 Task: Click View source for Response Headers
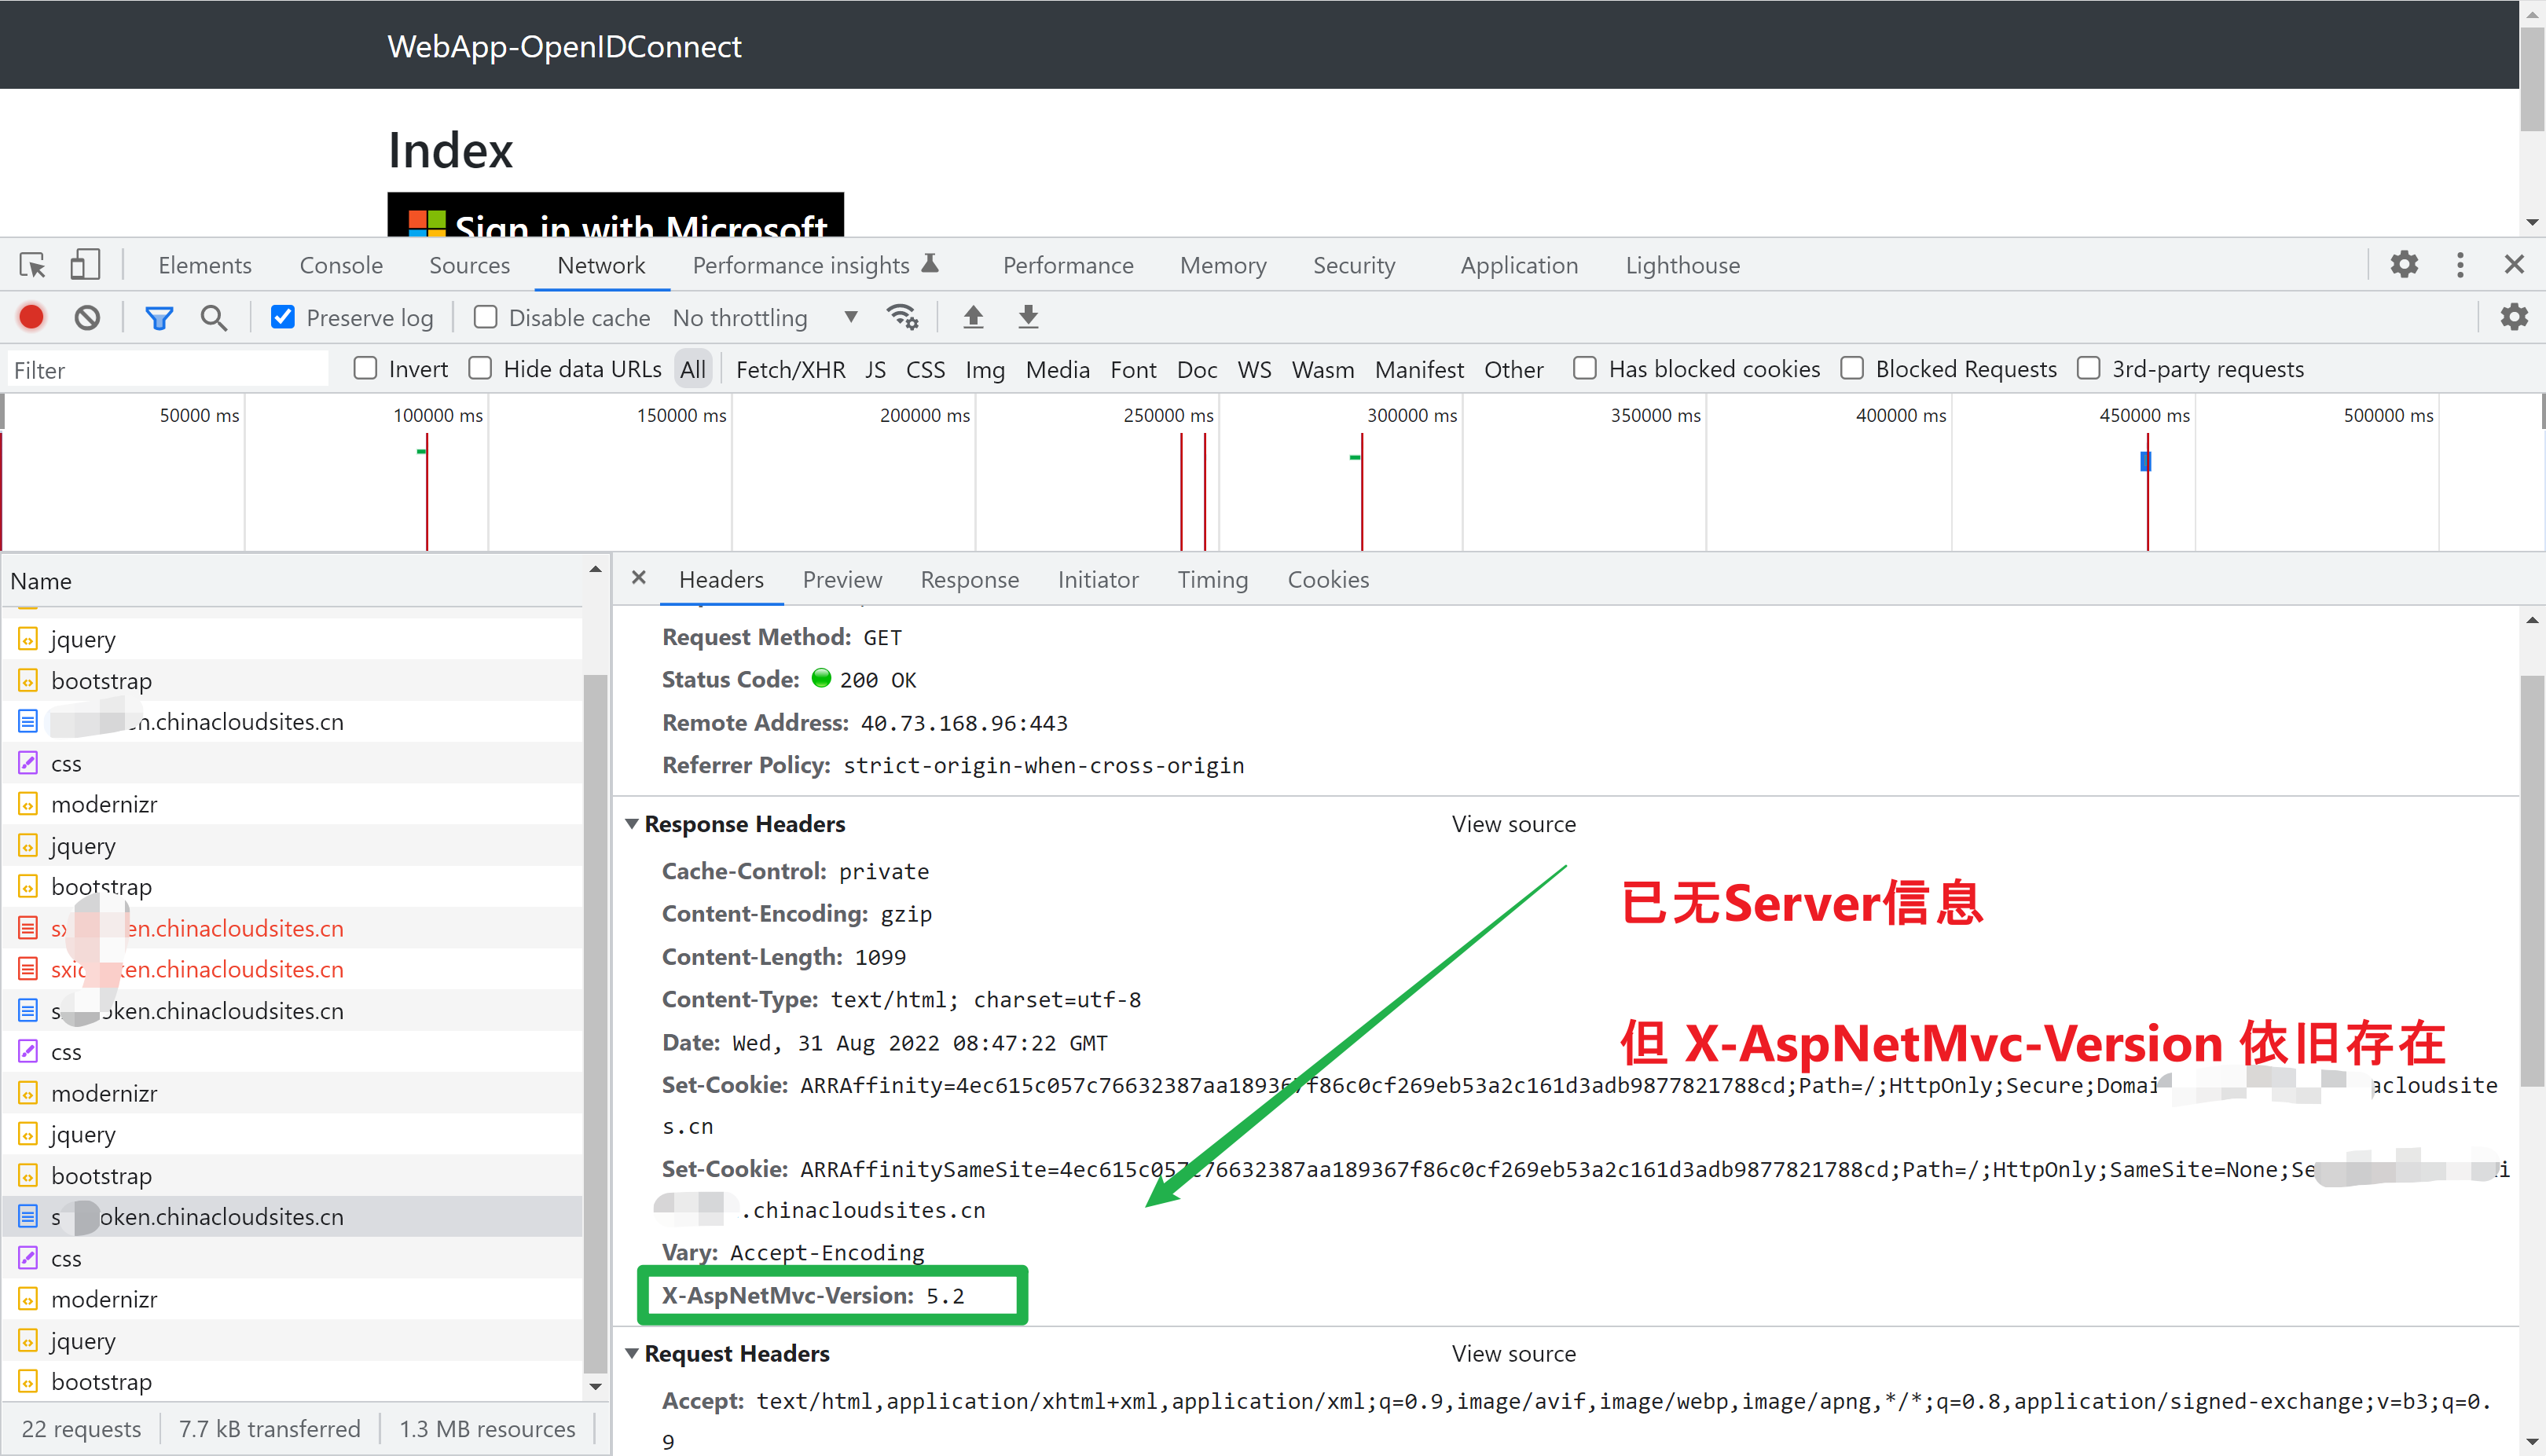(1513, 823)
